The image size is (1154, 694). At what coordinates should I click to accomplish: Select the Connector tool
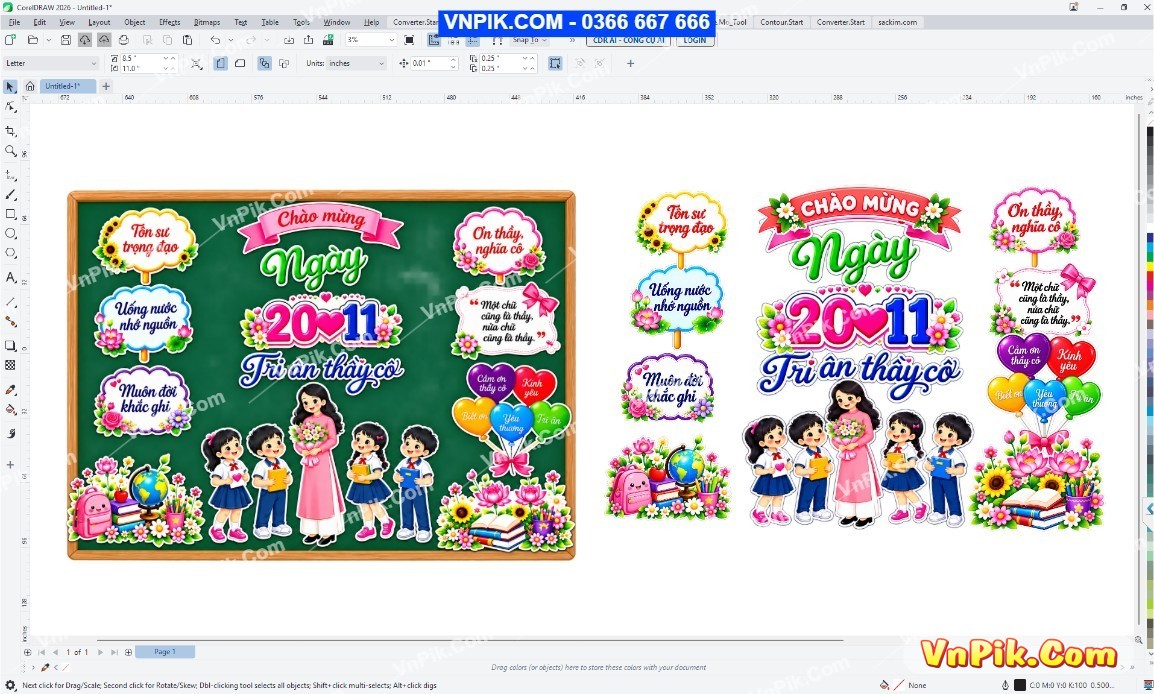[10, 321]
